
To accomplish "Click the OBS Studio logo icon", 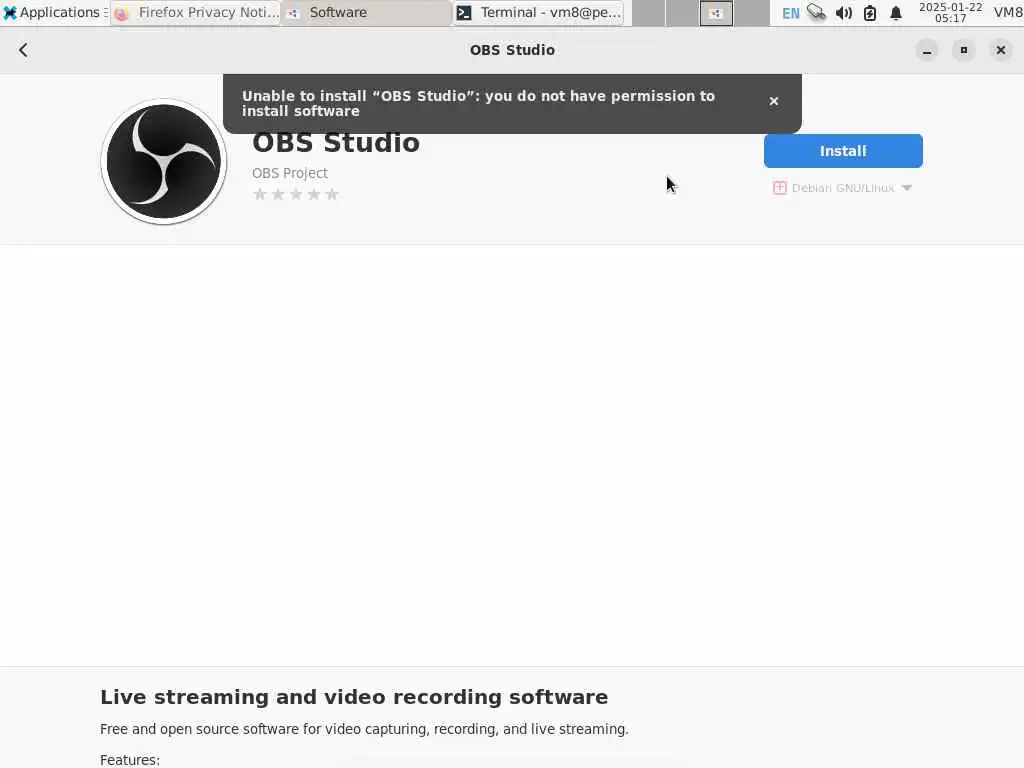I will [164, 161].
